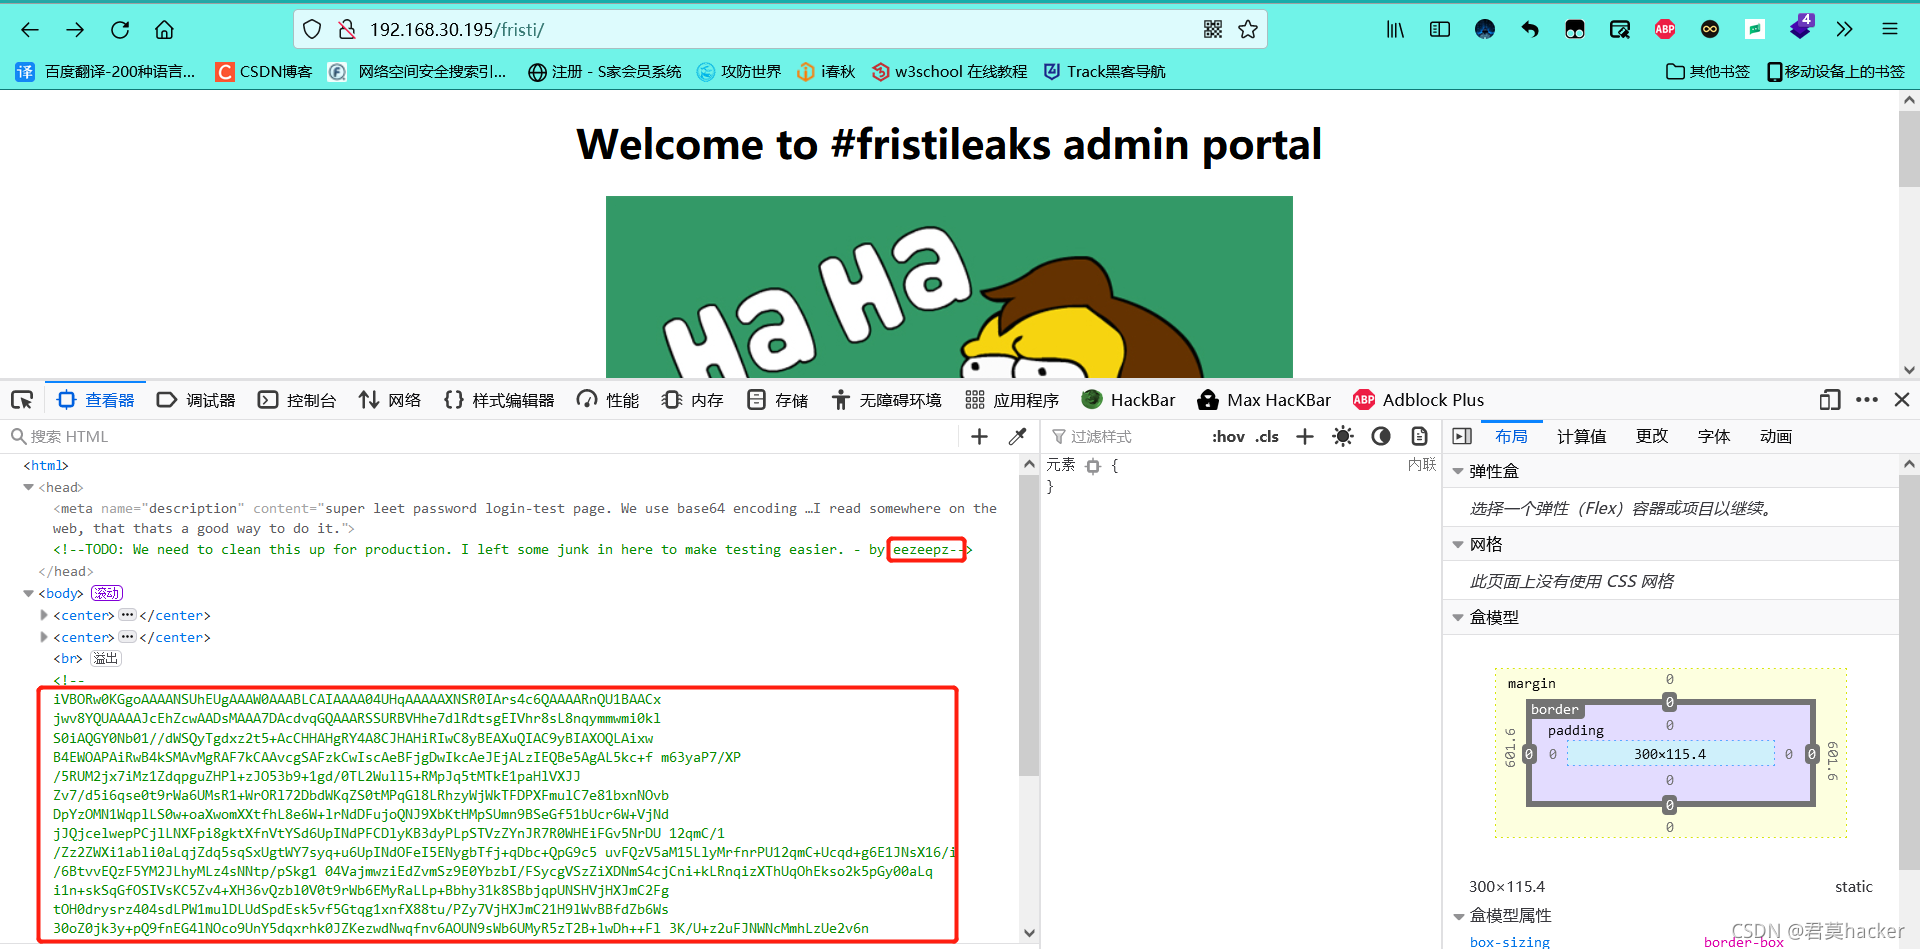Open the w3school 在线教程 bookmark

tap(949, 72)
